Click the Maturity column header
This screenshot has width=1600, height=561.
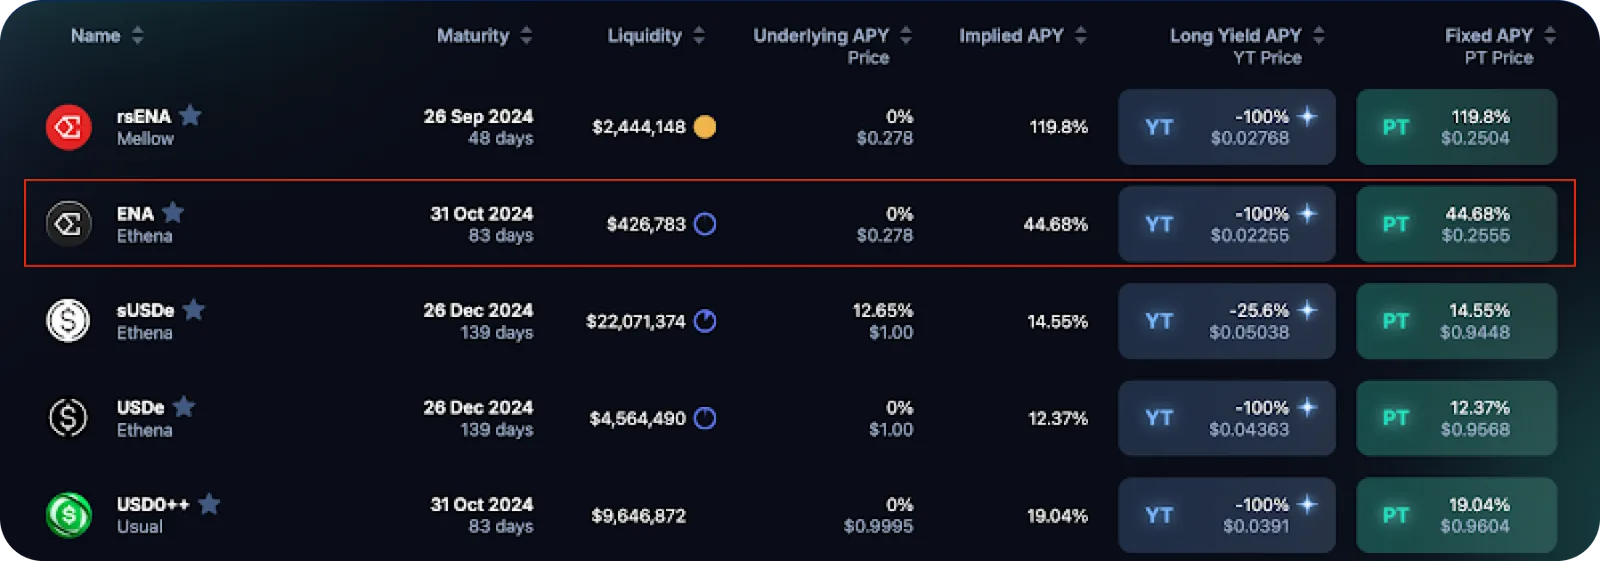[473, 36]
